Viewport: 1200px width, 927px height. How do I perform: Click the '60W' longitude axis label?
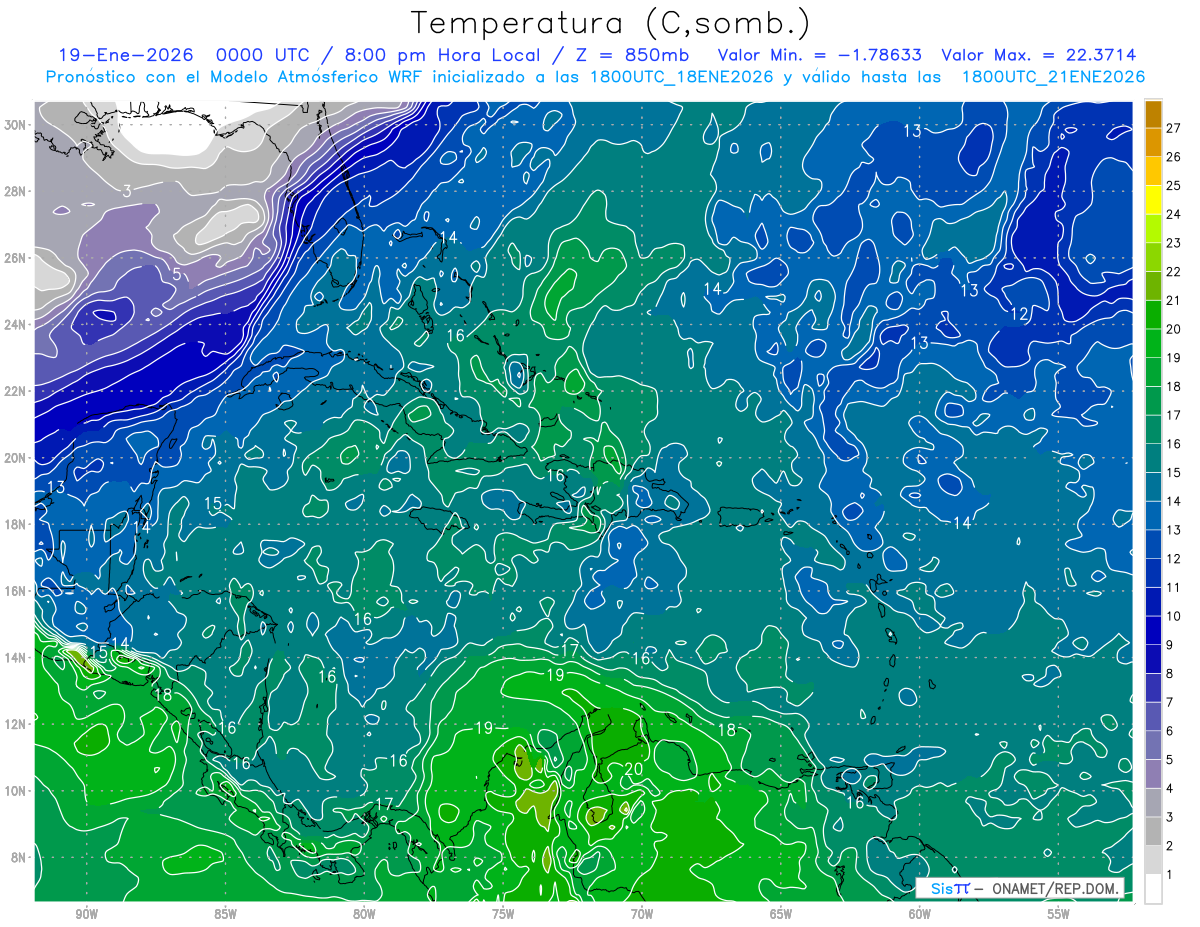tap(920, 915)
